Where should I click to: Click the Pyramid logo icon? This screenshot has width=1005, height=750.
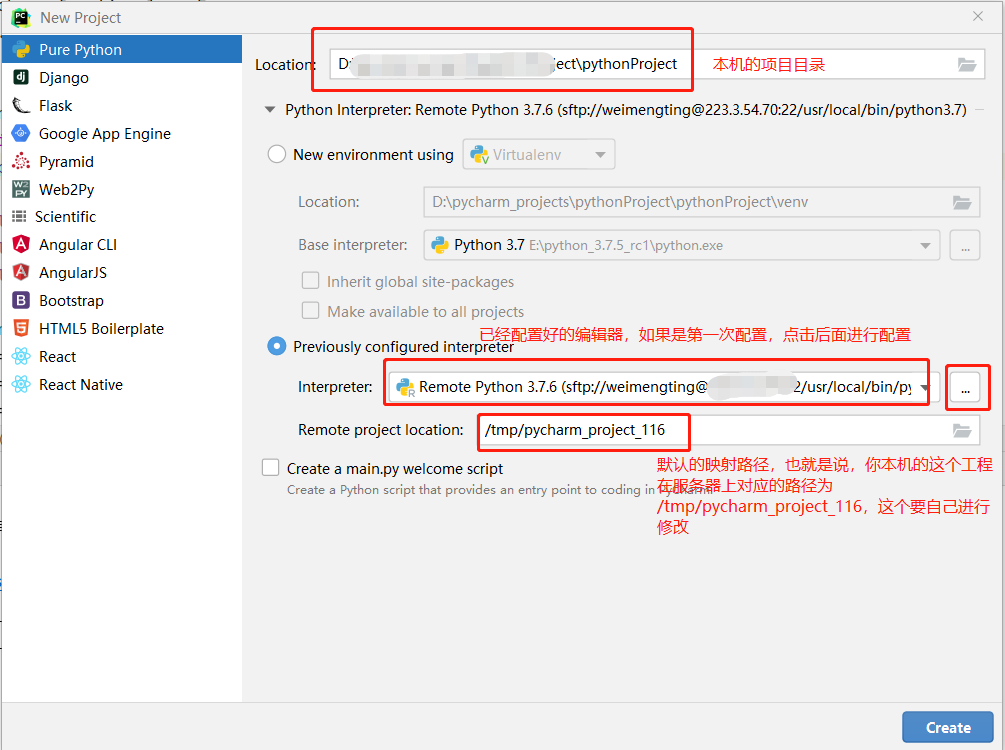[21, 161]
